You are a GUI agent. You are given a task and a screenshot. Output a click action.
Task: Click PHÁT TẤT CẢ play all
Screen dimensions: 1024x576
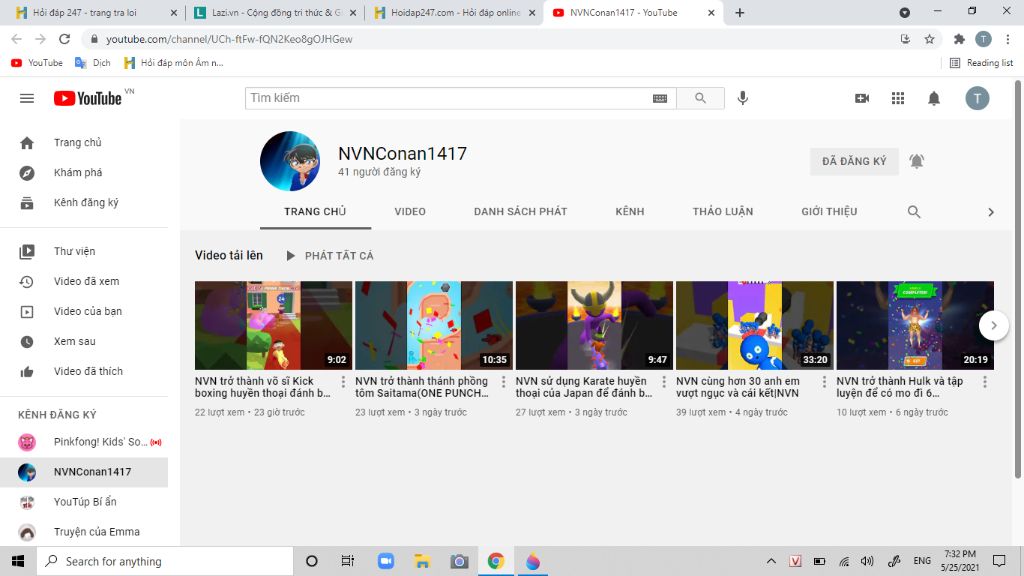tap(330, 256)
